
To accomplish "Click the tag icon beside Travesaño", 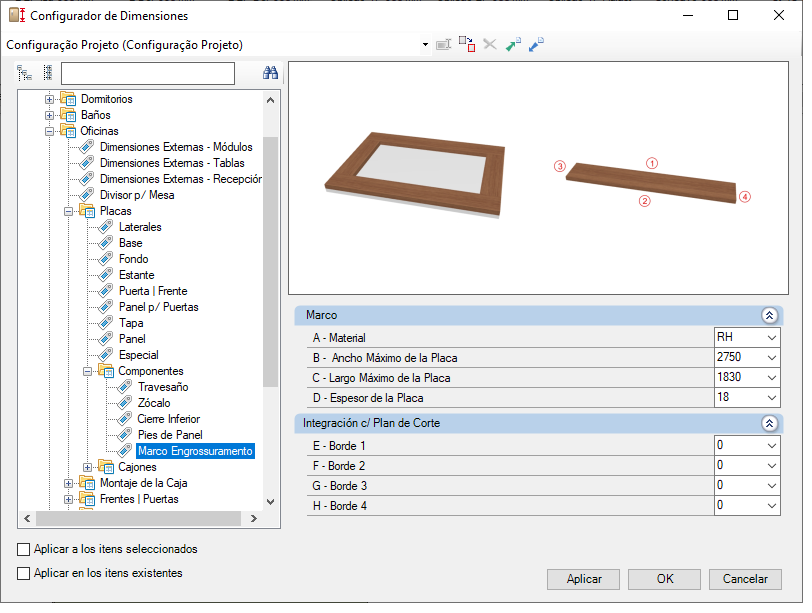I will coord(125,387).
